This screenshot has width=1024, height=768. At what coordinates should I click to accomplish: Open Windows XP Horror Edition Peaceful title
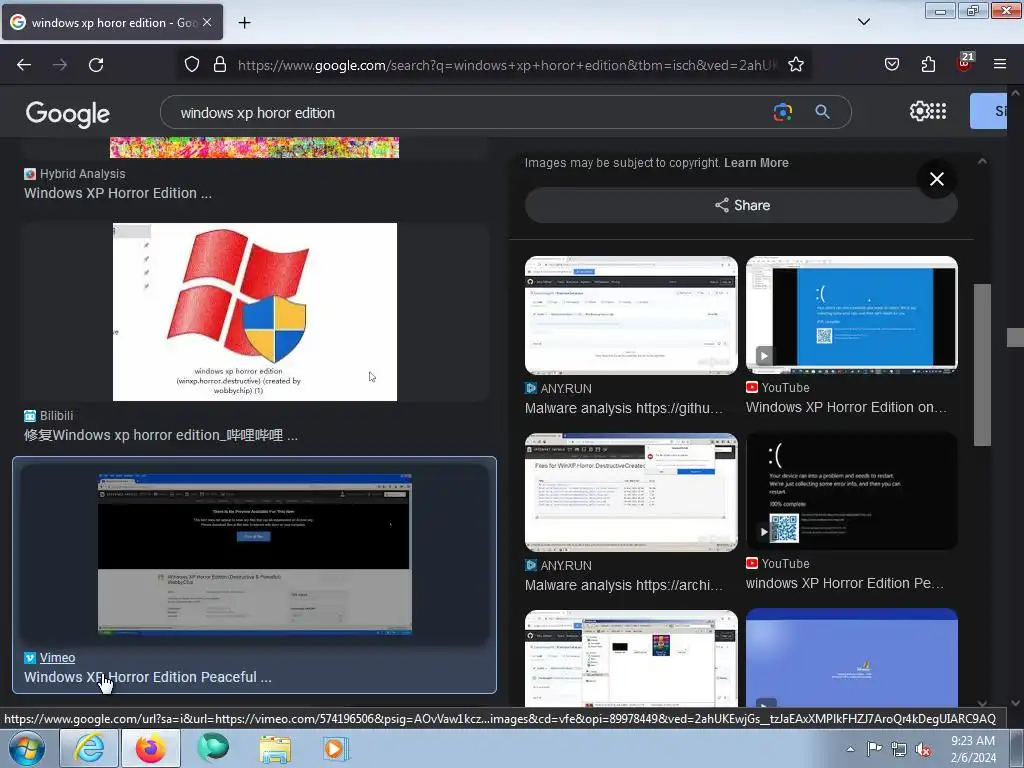click(148, 677)
